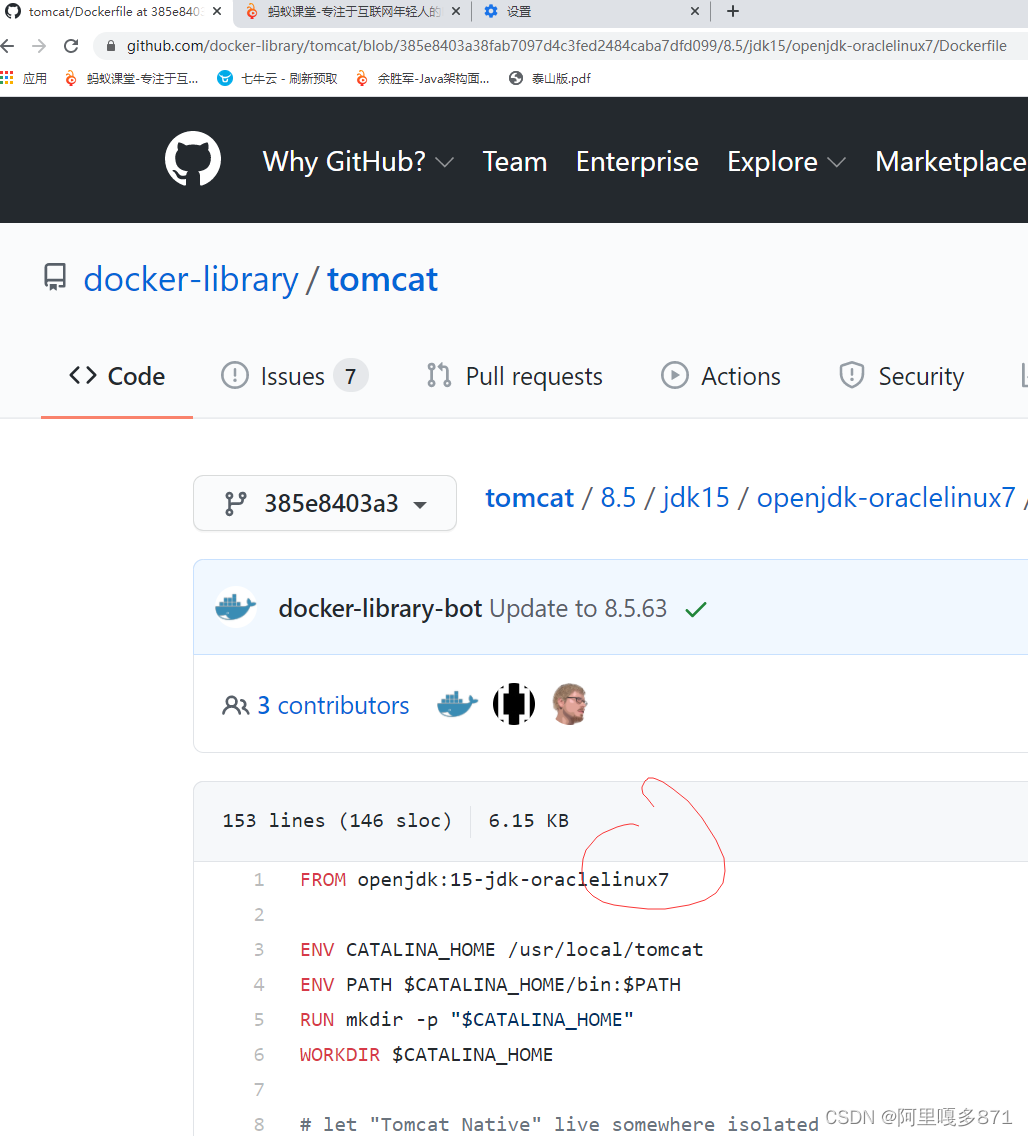Image resolution: width=1028 pixels, height=1136 pixels.
Task: Click the contributors people icon
Action: (235, 705)
